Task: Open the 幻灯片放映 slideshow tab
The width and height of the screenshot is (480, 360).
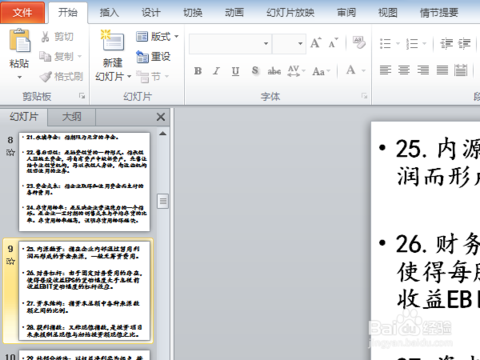Action: click(x=290, y=13)
